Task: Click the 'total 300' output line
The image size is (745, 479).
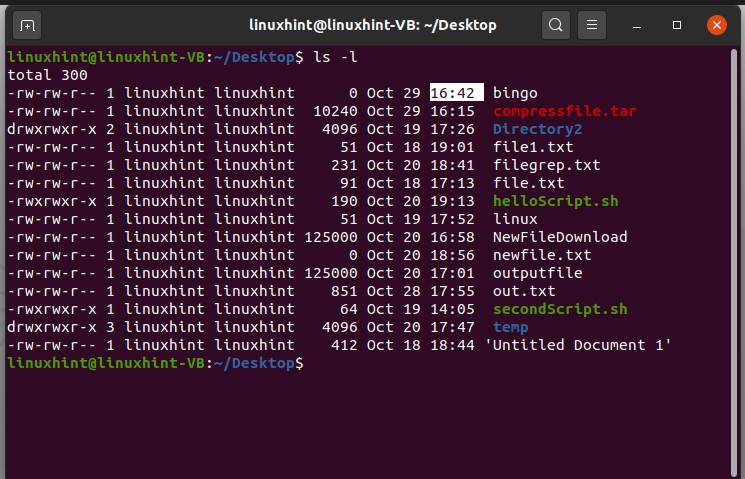Action: 47,75
